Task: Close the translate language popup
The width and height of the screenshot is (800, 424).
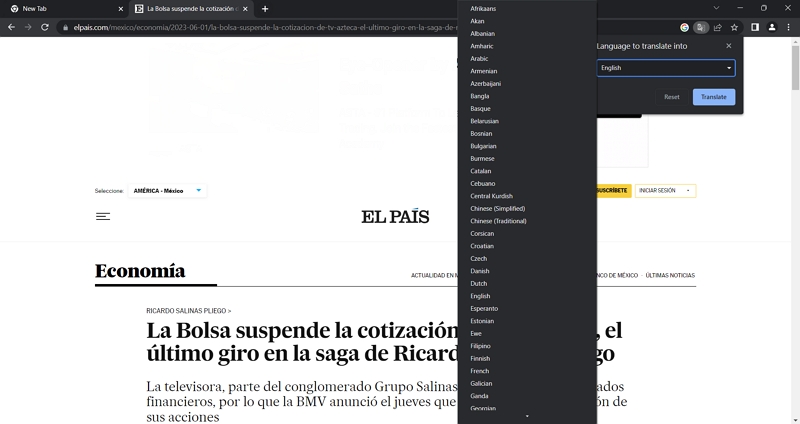Action: point(729,46)
